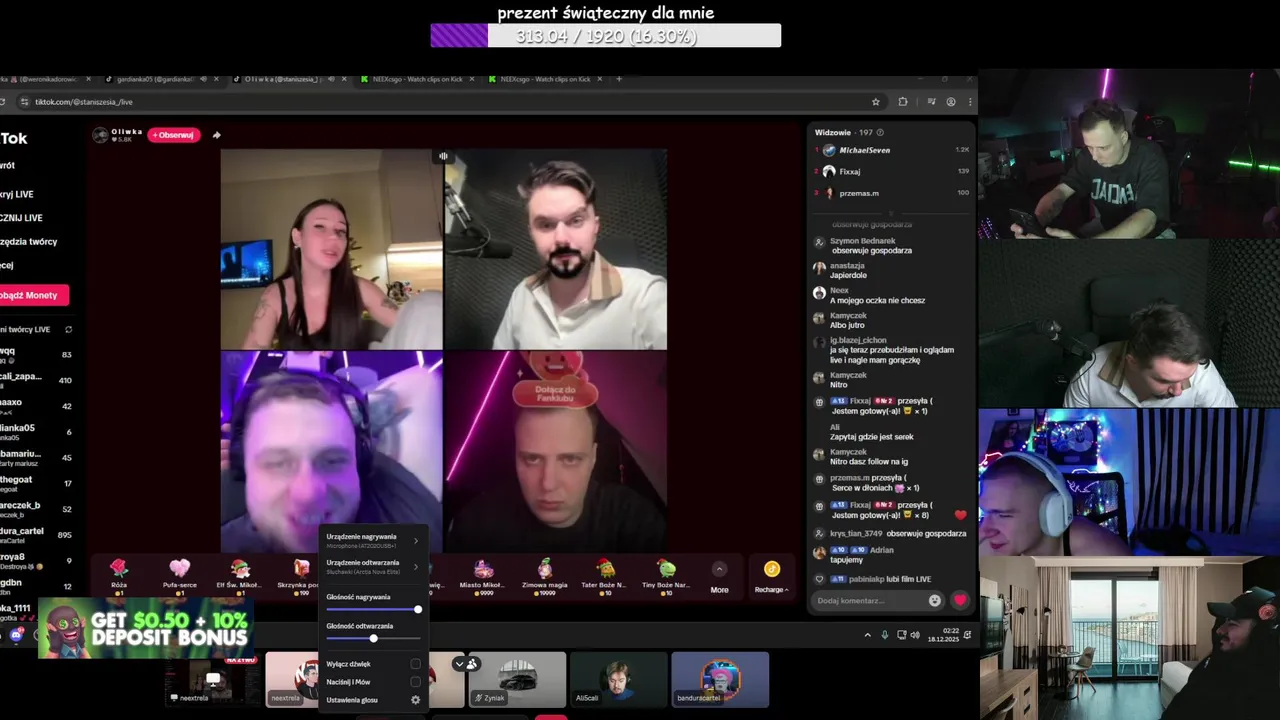The height and width of the screenshot is (720, 1280).
Task: Open the browser profile avatar icon
Action: coord(951,102)
